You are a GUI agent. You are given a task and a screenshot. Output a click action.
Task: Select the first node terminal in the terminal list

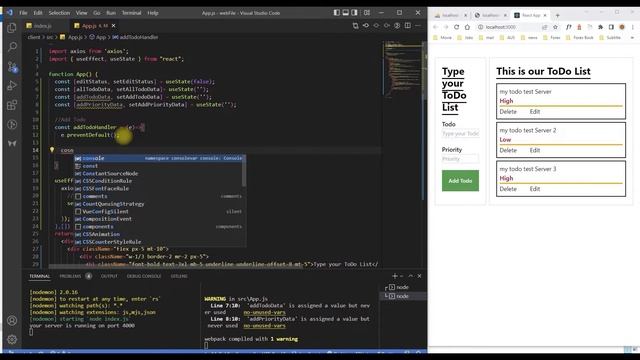402,287
